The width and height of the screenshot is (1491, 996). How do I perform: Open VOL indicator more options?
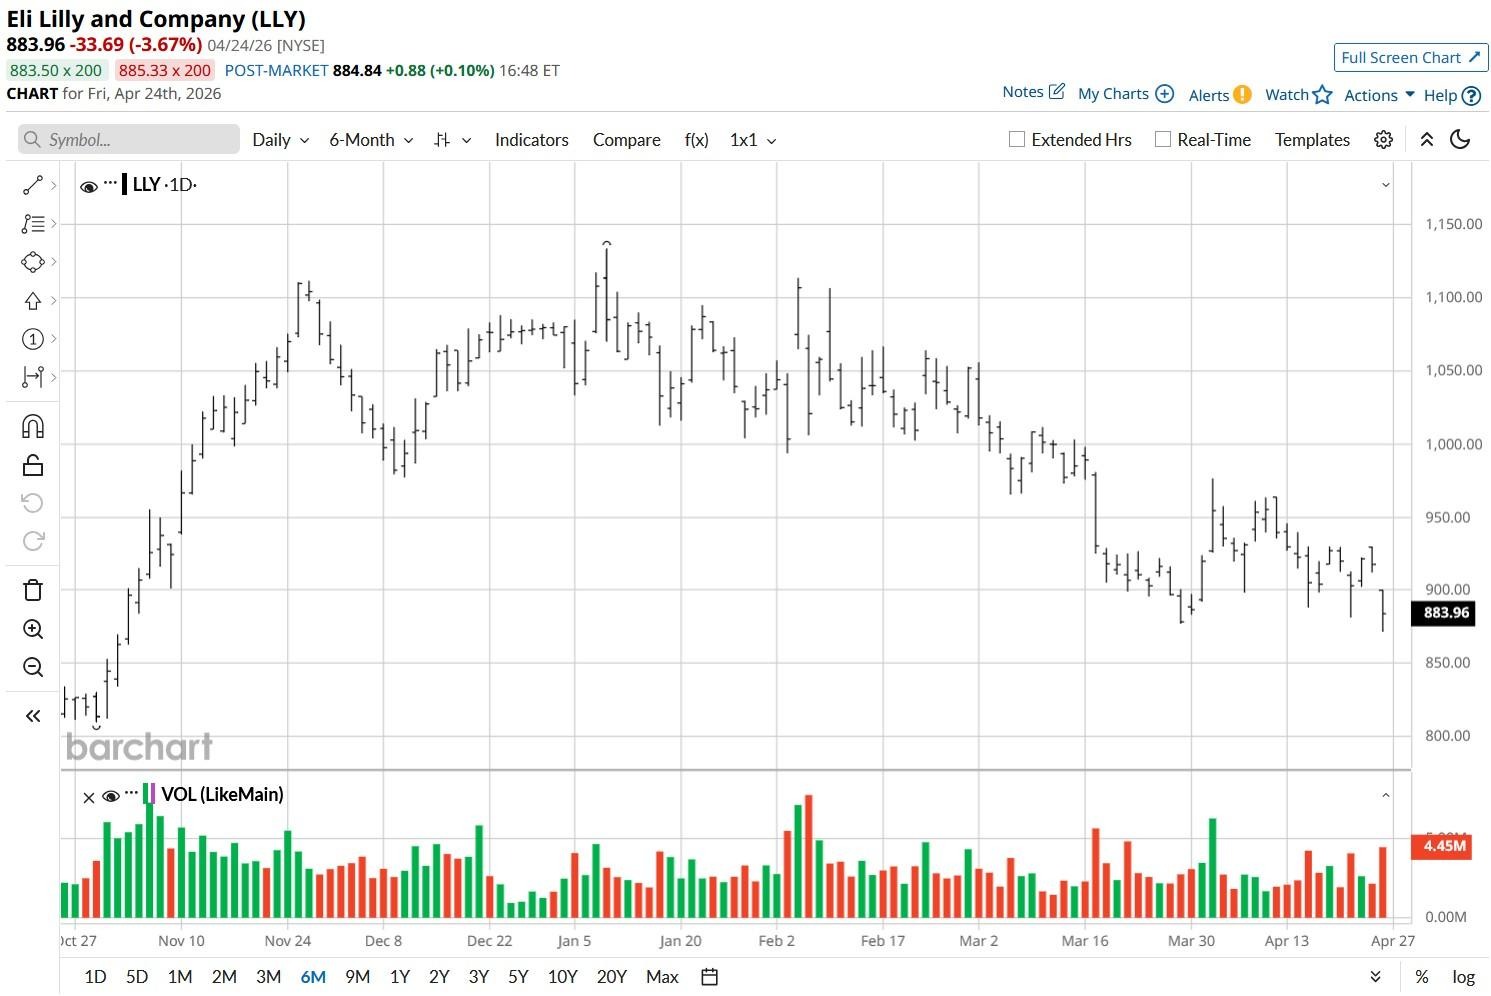[x=131, y=793]
